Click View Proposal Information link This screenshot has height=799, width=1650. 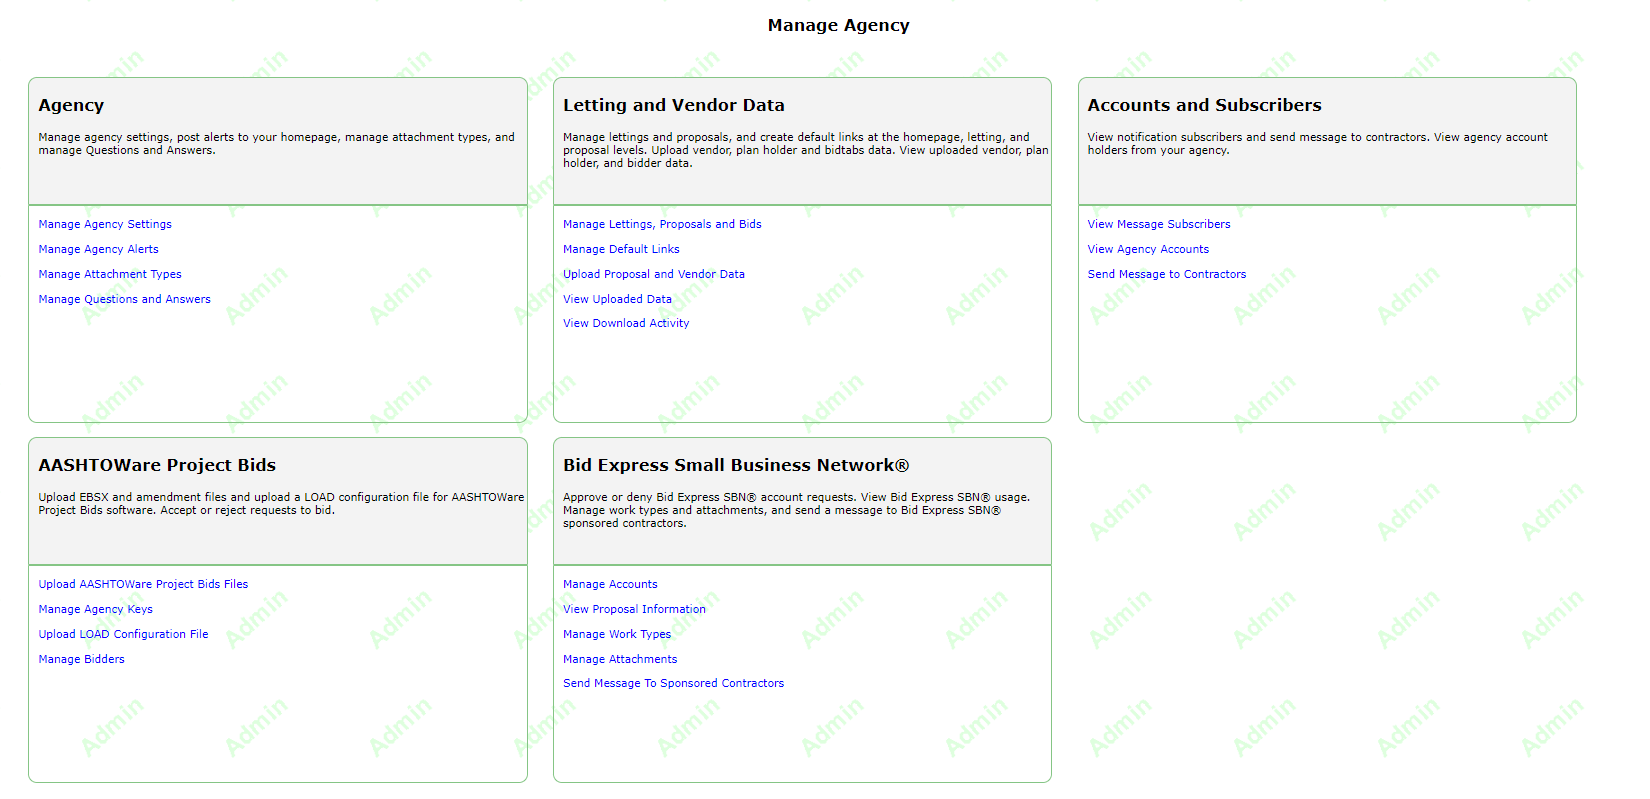[x=634, y=609]
